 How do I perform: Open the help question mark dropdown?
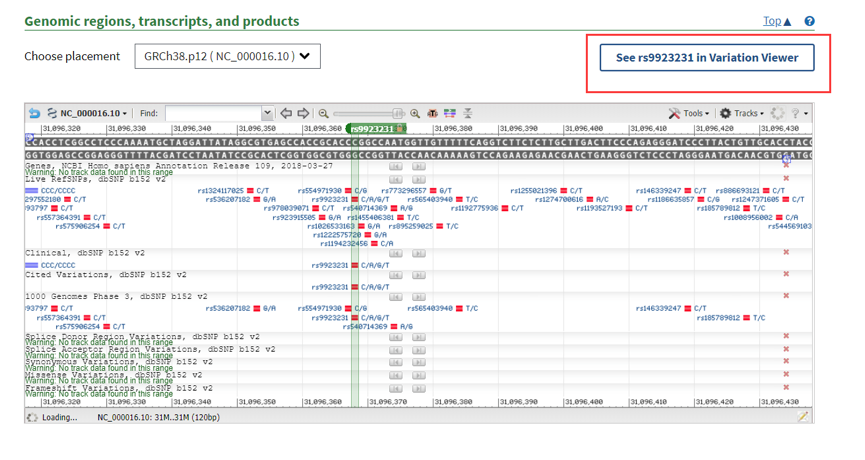pos(799,113)
